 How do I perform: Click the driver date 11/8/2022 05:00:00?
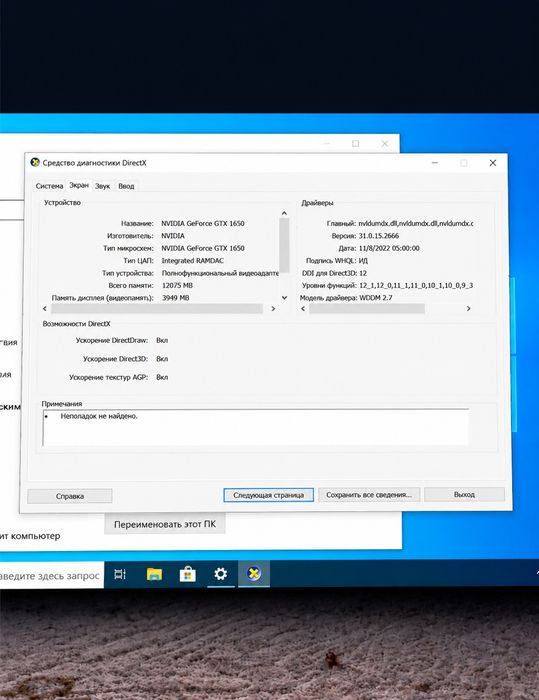389,248
